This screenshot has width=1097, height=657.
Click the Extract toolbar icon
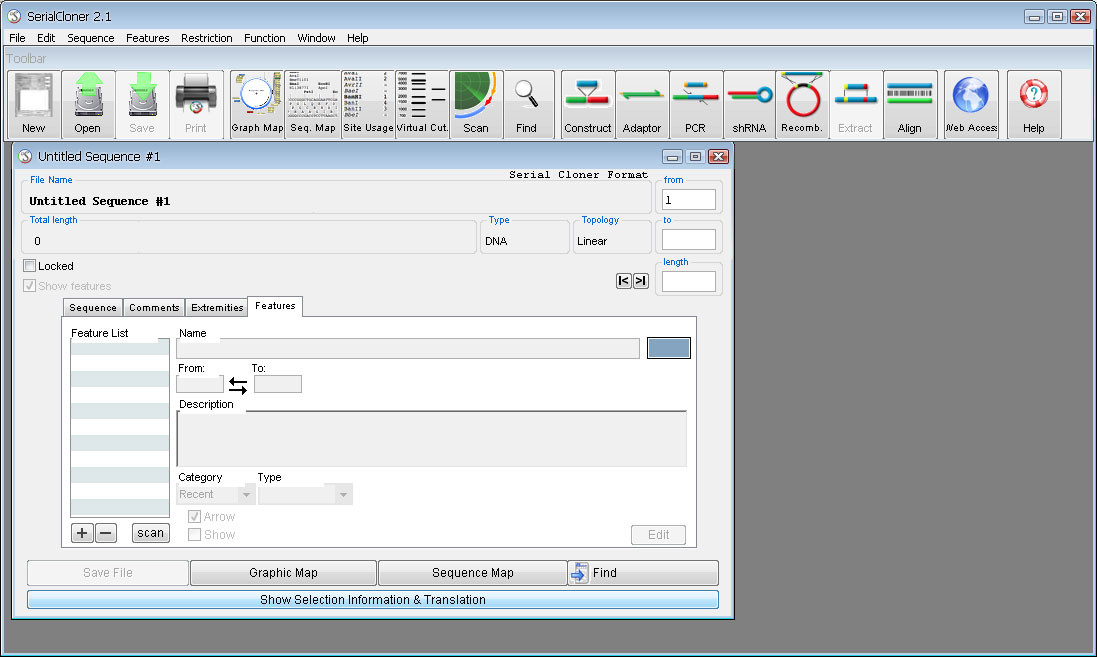[856, 104]
